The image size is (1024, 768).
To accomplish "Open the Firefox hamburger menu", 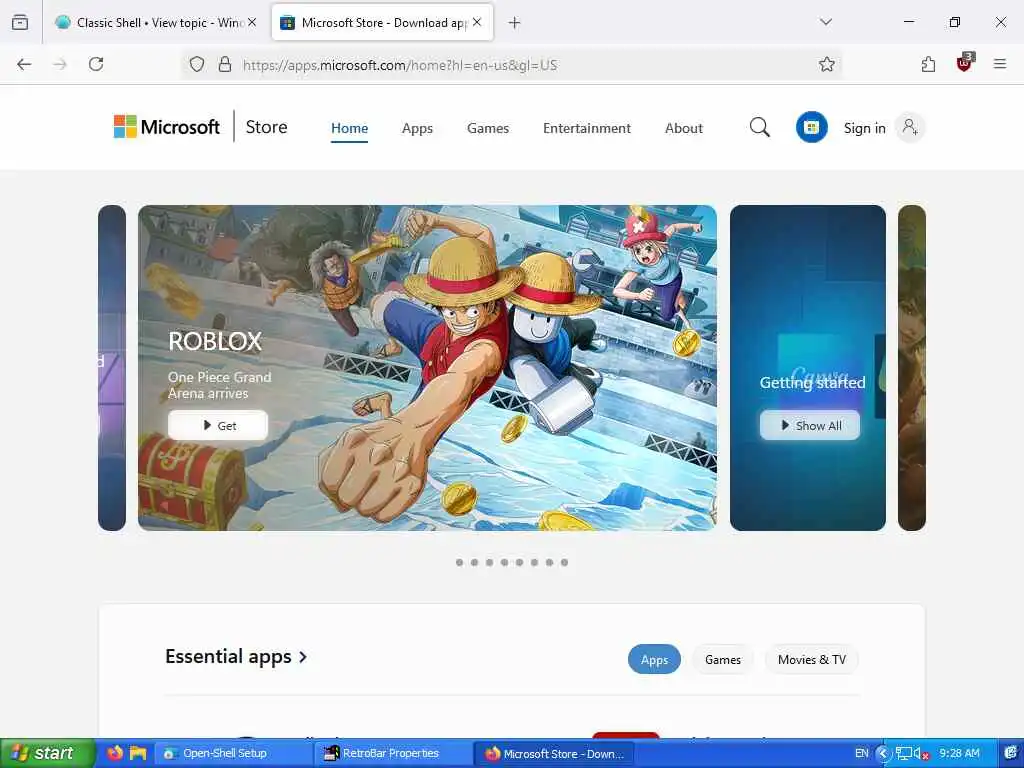I will [1000, 64].
